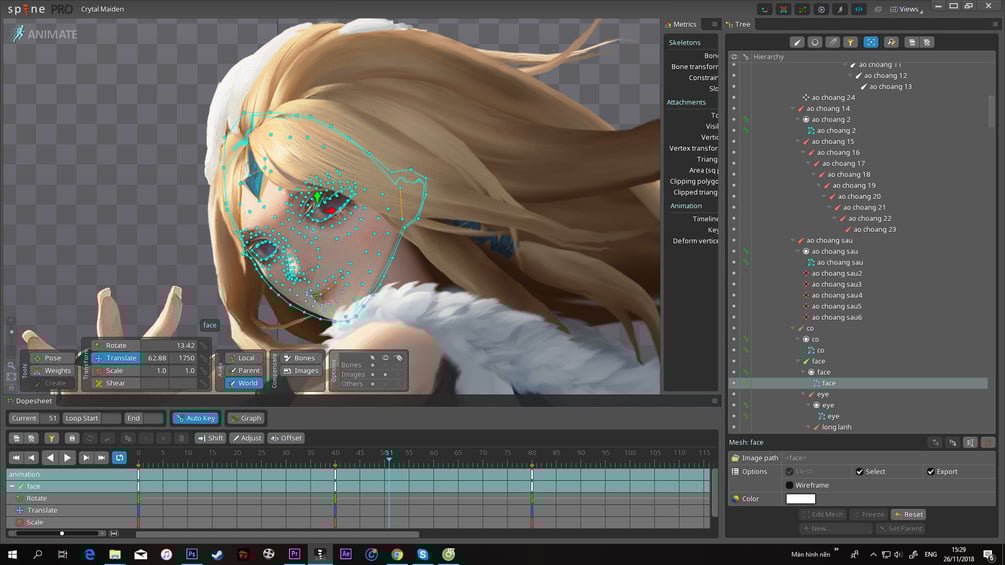
Task: Click the eye-shaped icon in top toolbar
Action: 859,9
